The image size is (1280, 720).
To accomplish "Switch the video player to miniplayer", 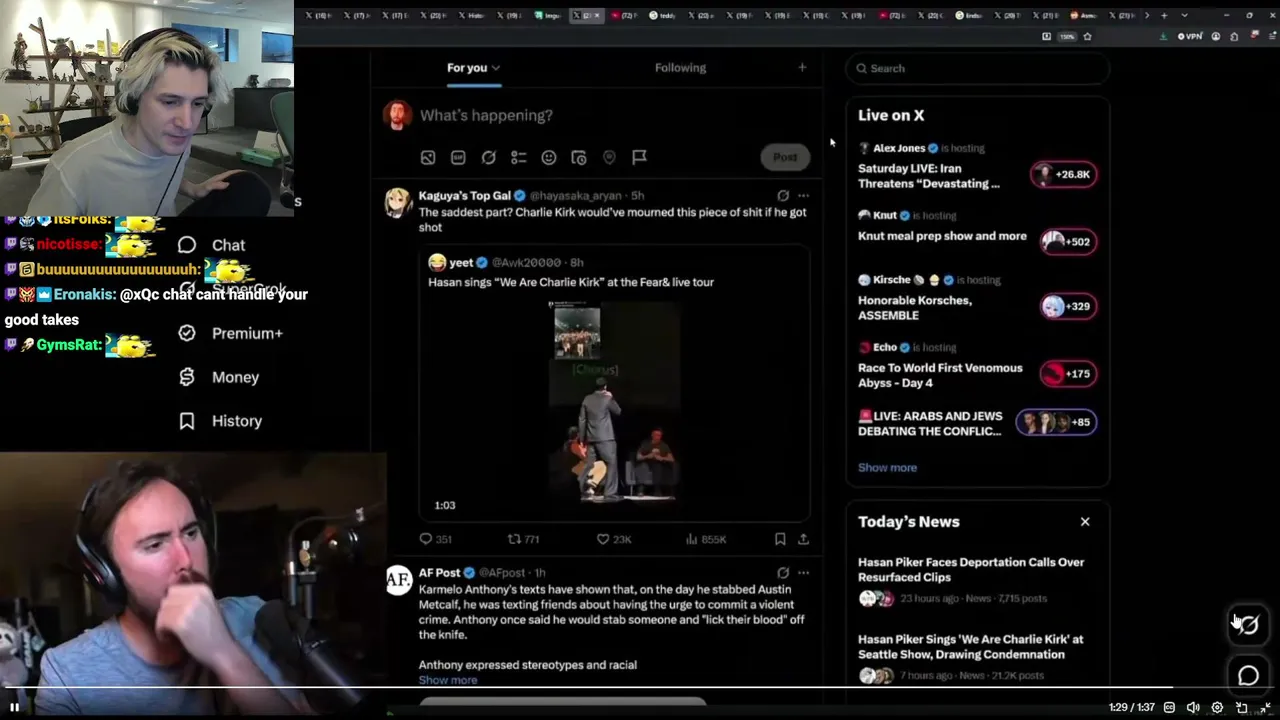I will tap(1242, 708).
